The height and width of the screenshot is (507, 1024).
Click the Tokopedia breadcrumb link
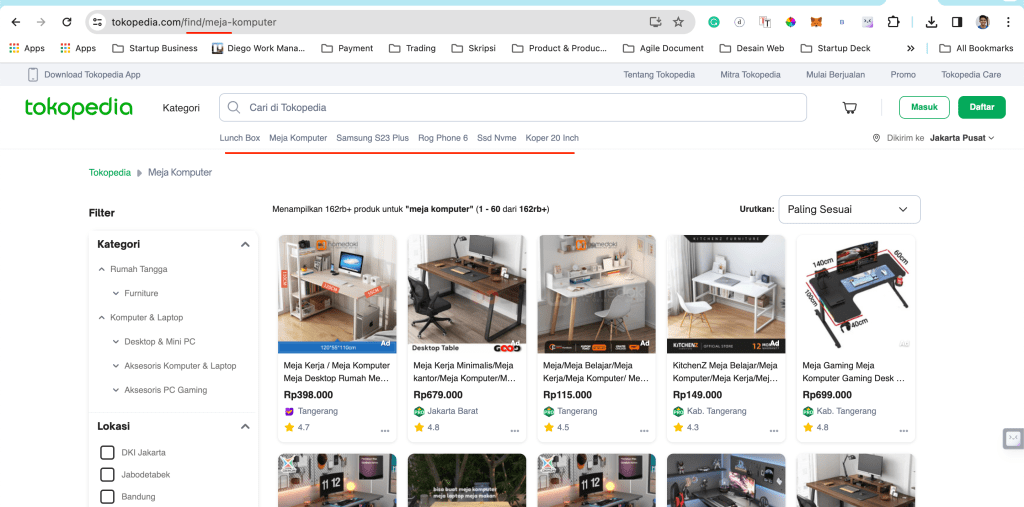point(110,173)
